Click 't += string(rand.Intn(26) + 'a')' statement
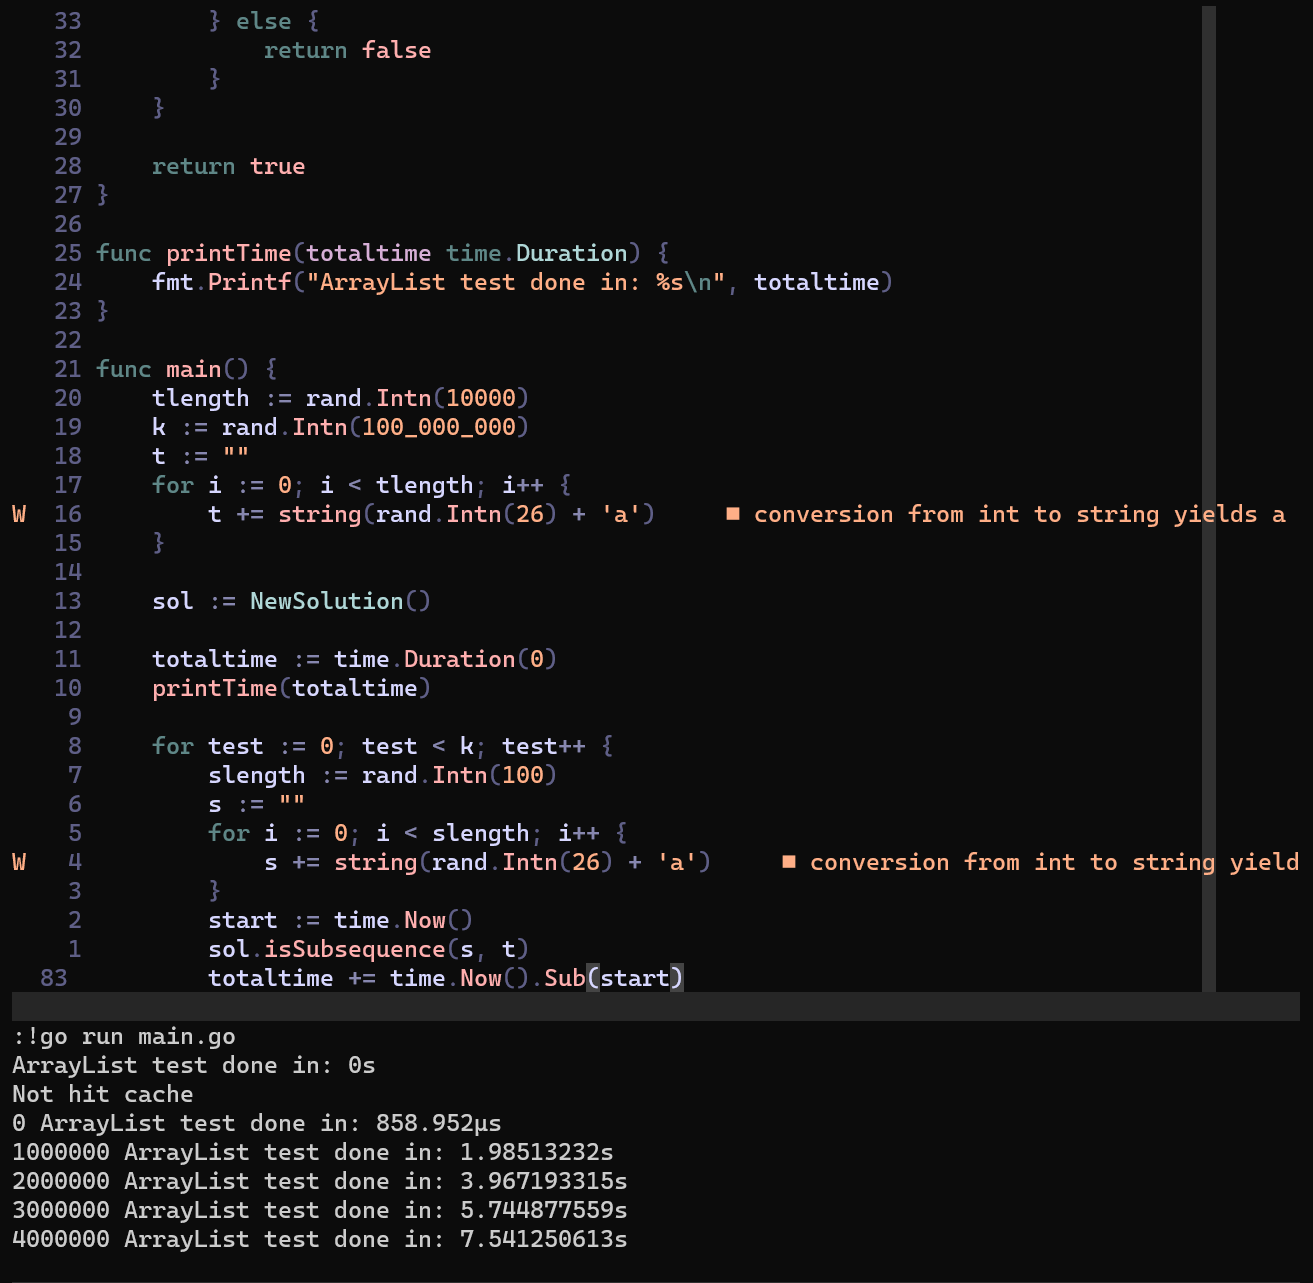The height and width of the screenshot is (1283, 1313). click(x=431, y=514)
